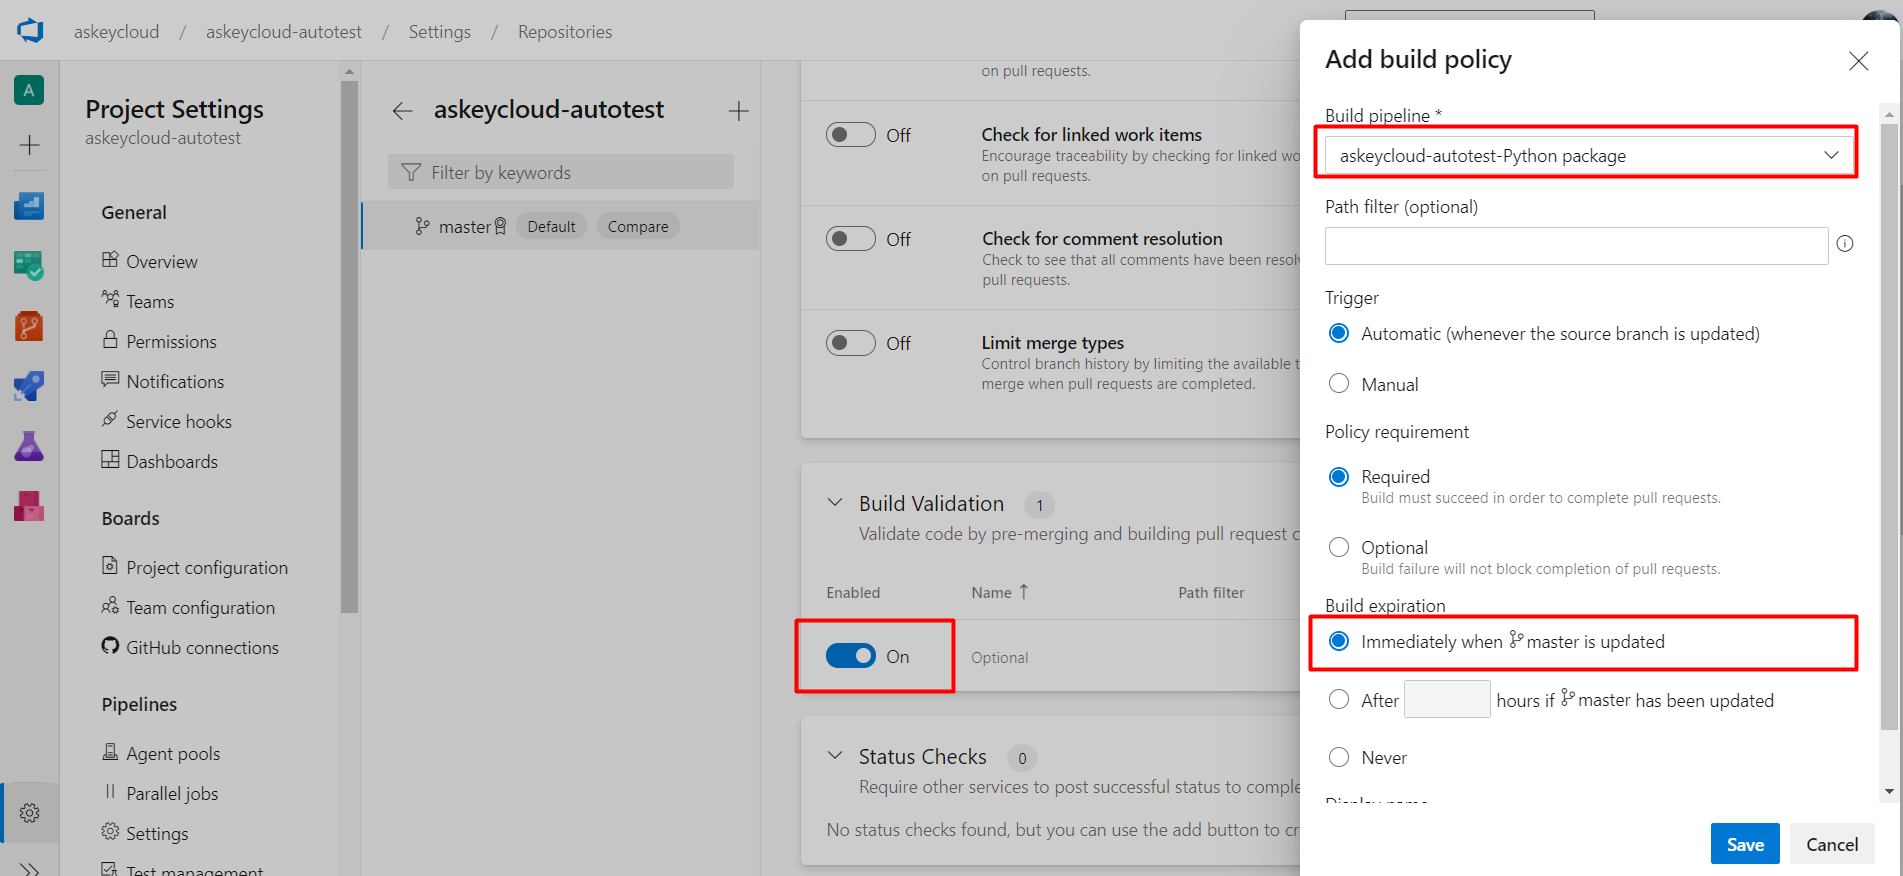The image size is (1903, 876).
Task: Open Notifications settings page
Action: (175, 381)
